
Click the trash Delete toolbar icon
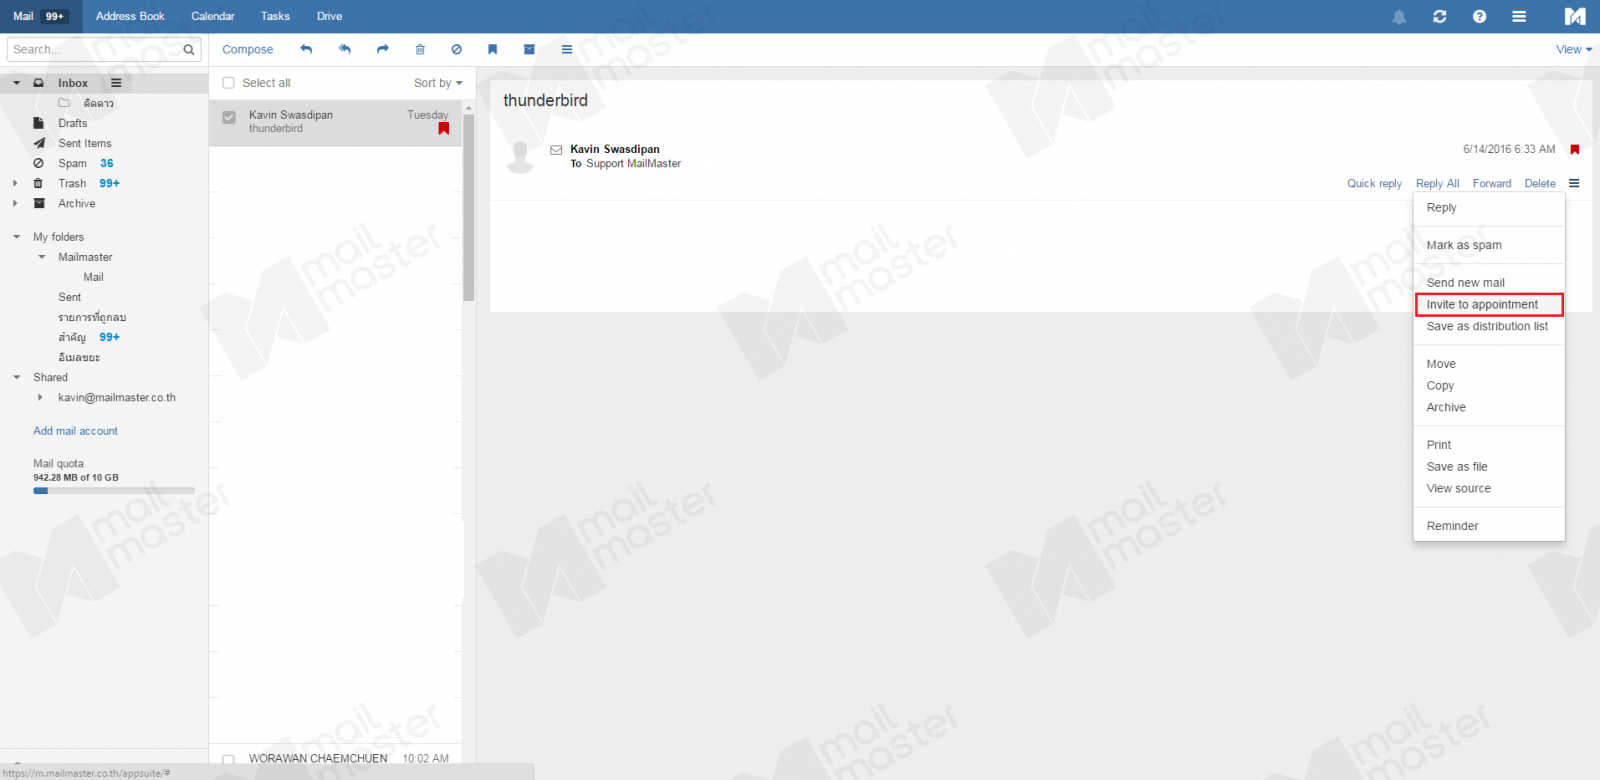tap(420, 49)
